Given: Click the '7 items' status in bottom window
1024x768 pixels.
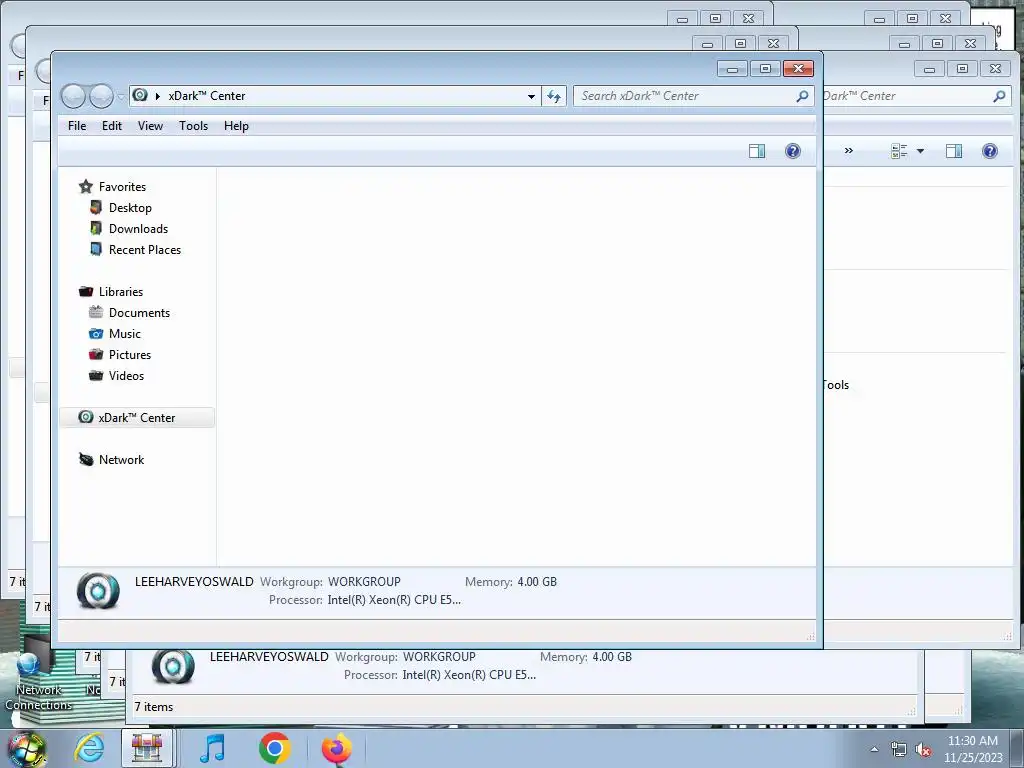Looking at the screenshot, I should 153,707.
